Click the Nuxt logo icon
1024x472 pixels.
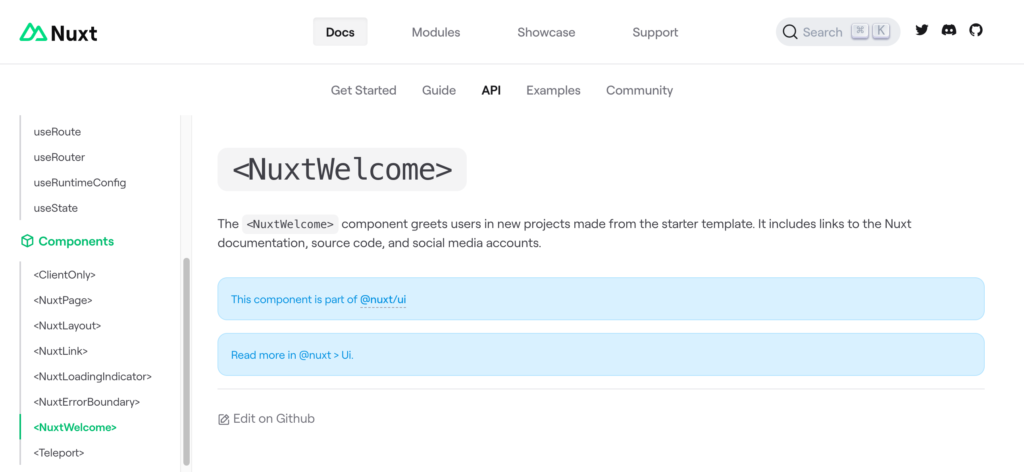(x=34, y=33)
